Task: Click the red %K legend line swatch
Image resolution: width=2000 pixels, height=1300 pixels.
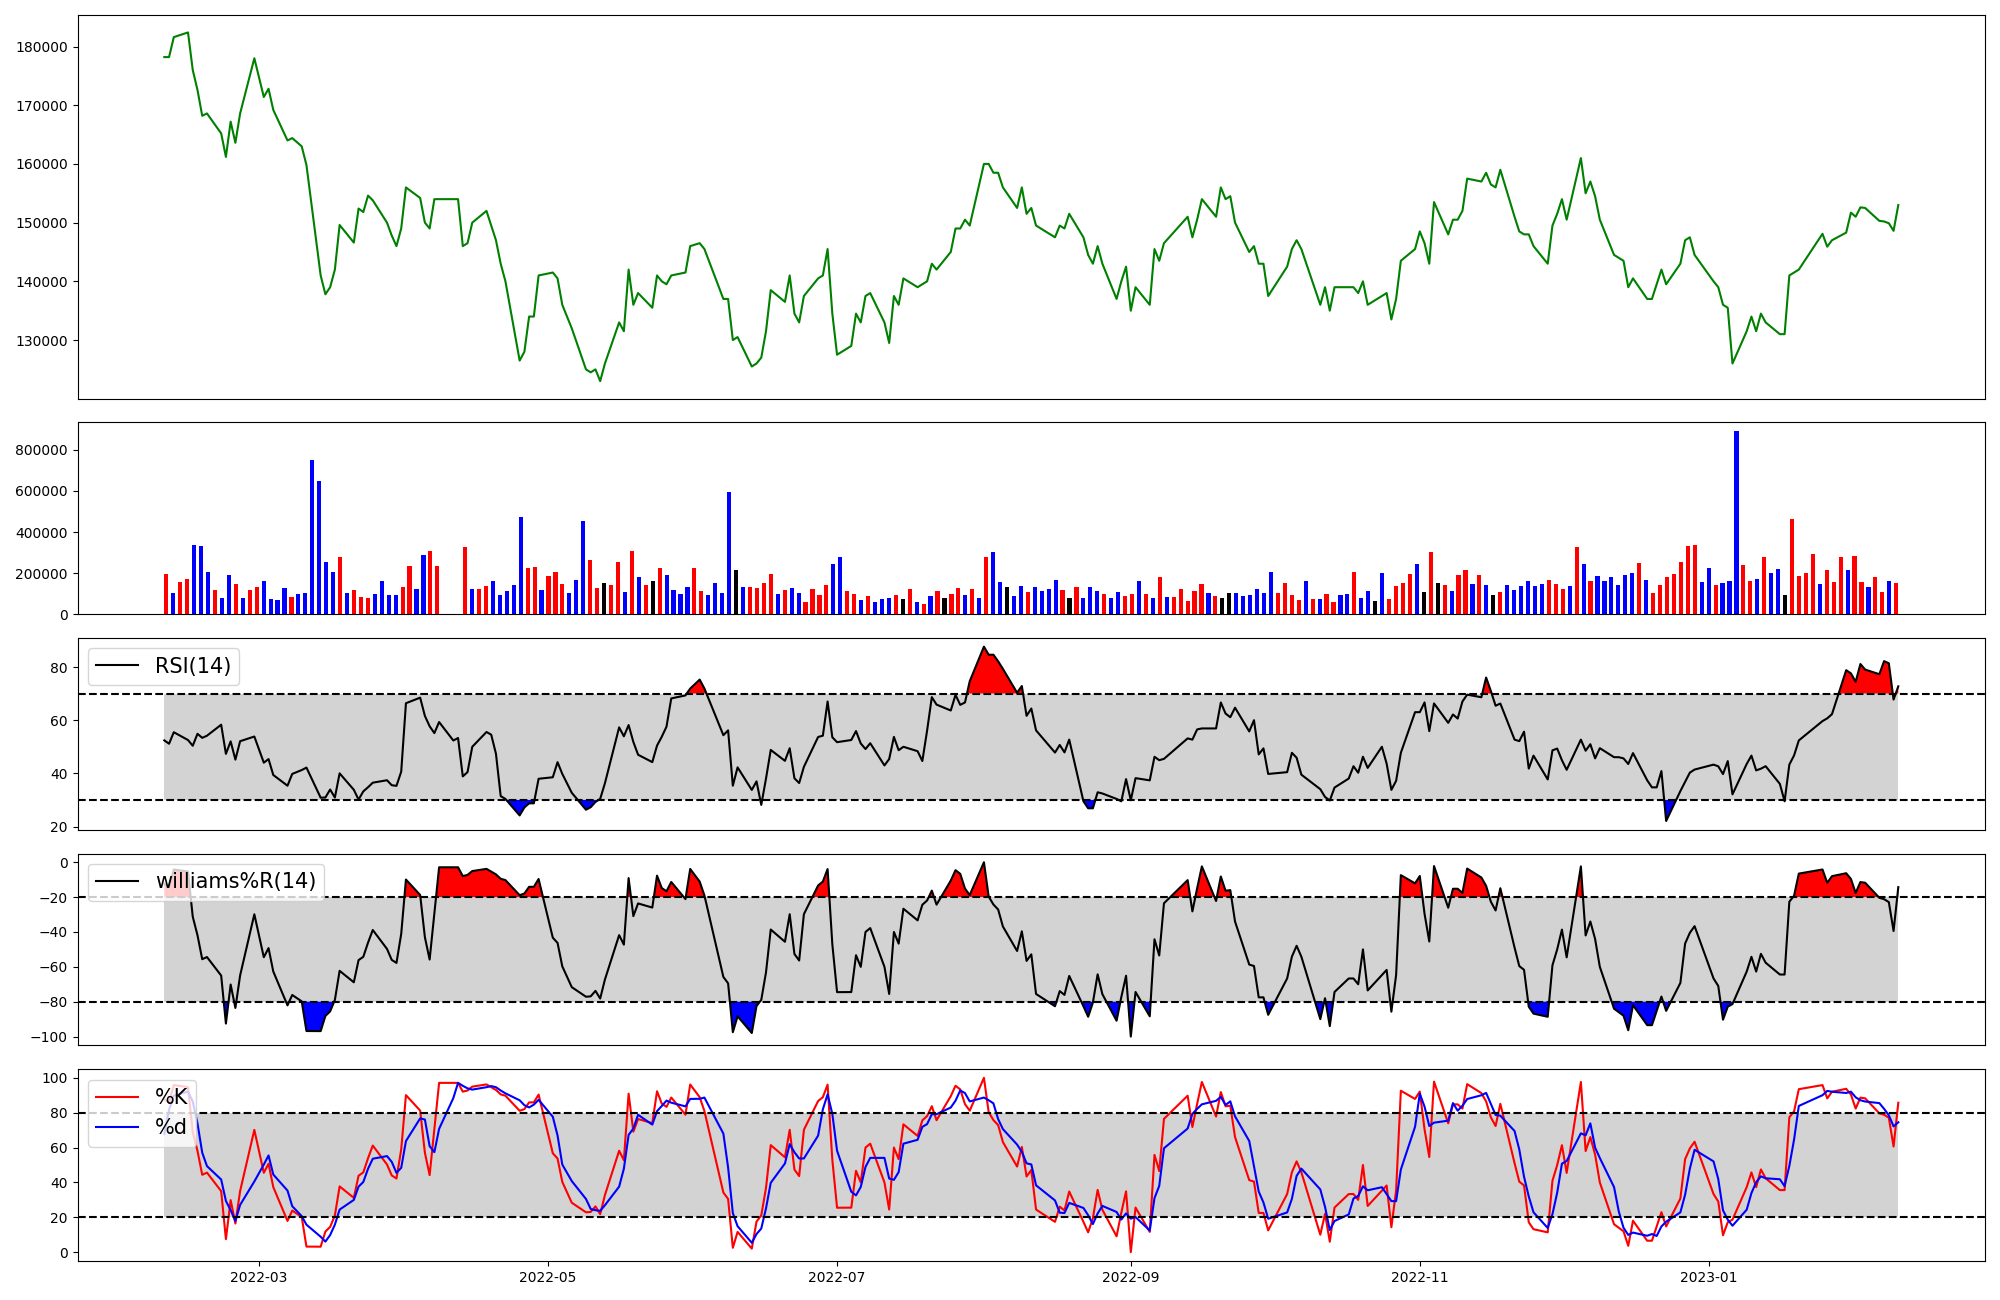Action: [x=115, y=1097]
